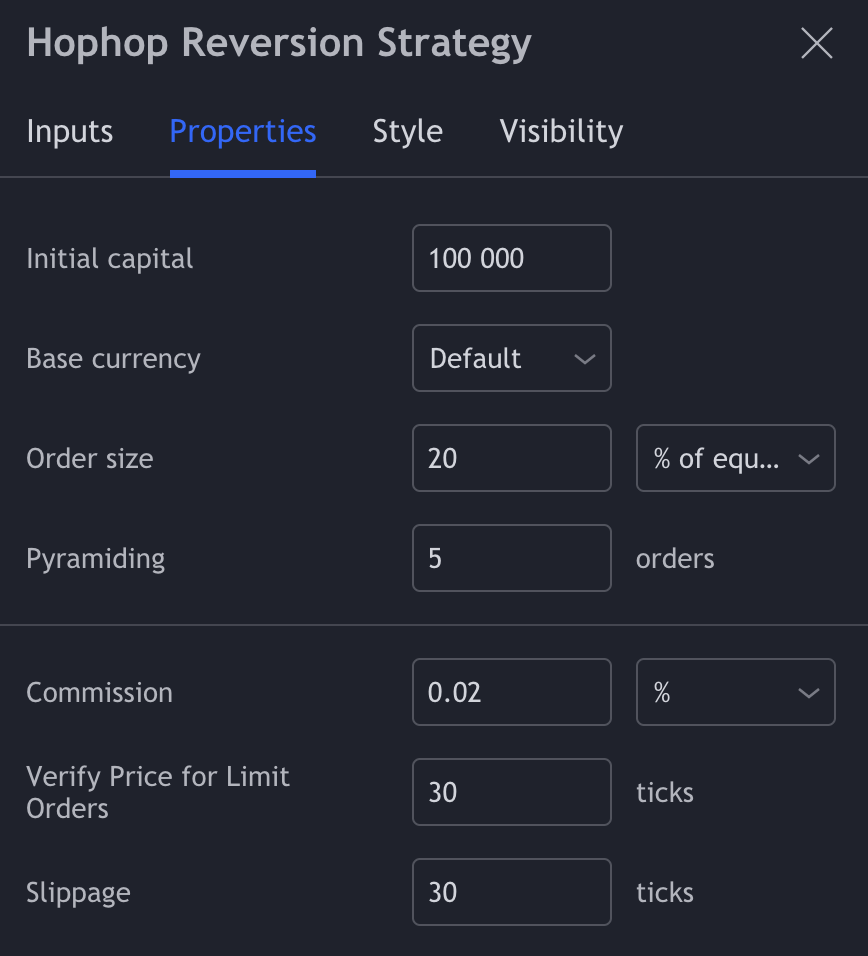The image size is (868, 956).
Task: Click the Order size value field with 20
Action: [511, 458]
